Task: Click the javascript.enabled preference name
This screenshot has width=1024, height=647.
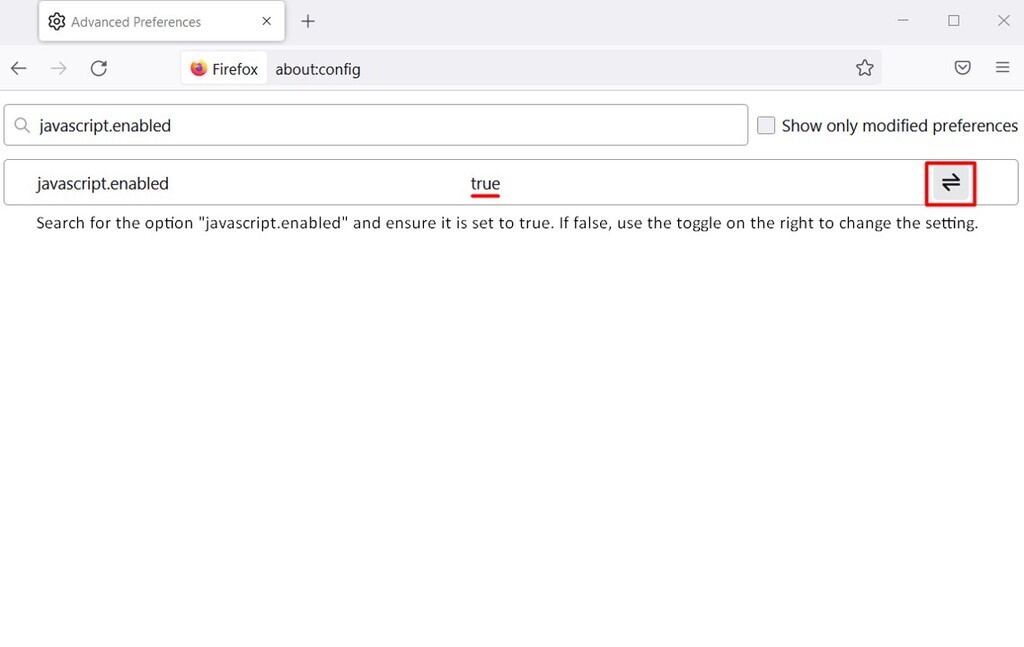Action: coord(103,183)
